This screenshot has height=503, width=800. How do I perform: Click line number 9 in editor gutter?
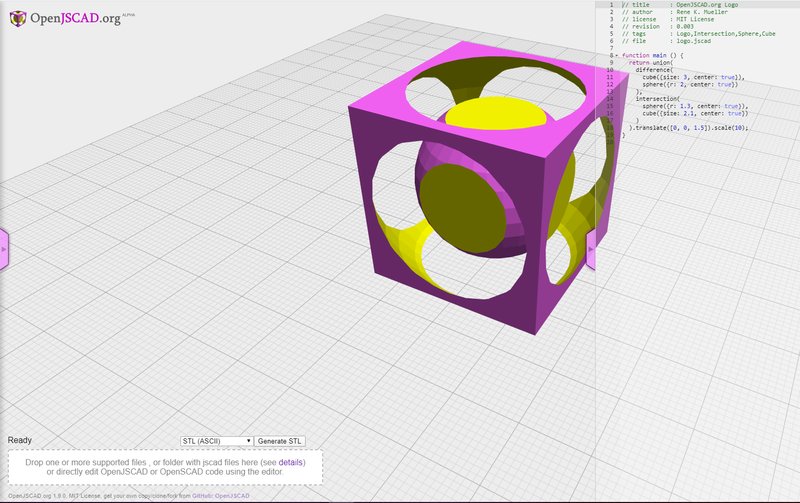609,62
